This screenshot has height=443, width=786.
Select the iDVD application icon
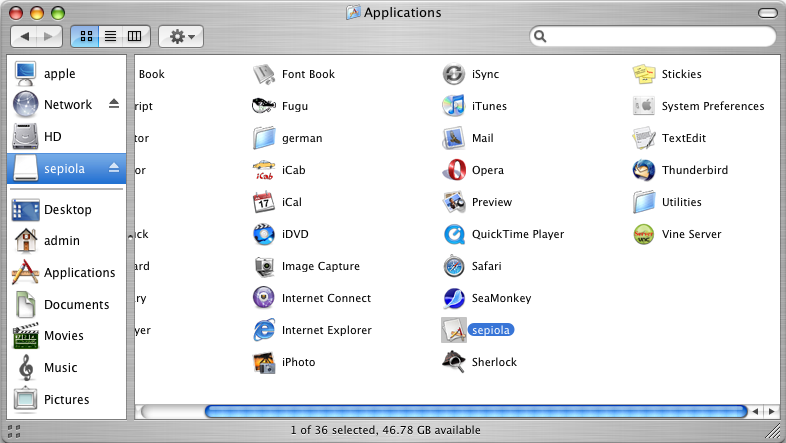(264, 234)
